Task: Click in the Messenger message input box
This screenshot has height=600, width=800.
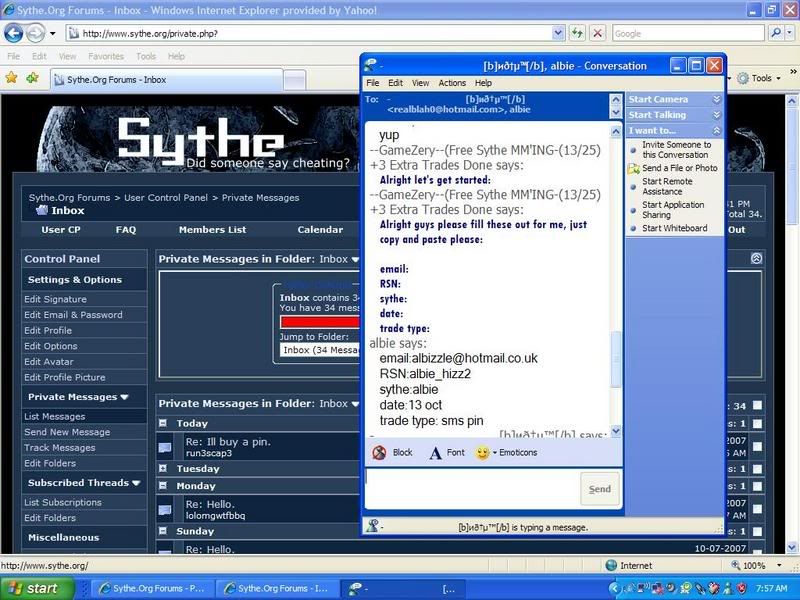Action: [x=473, y=489]
